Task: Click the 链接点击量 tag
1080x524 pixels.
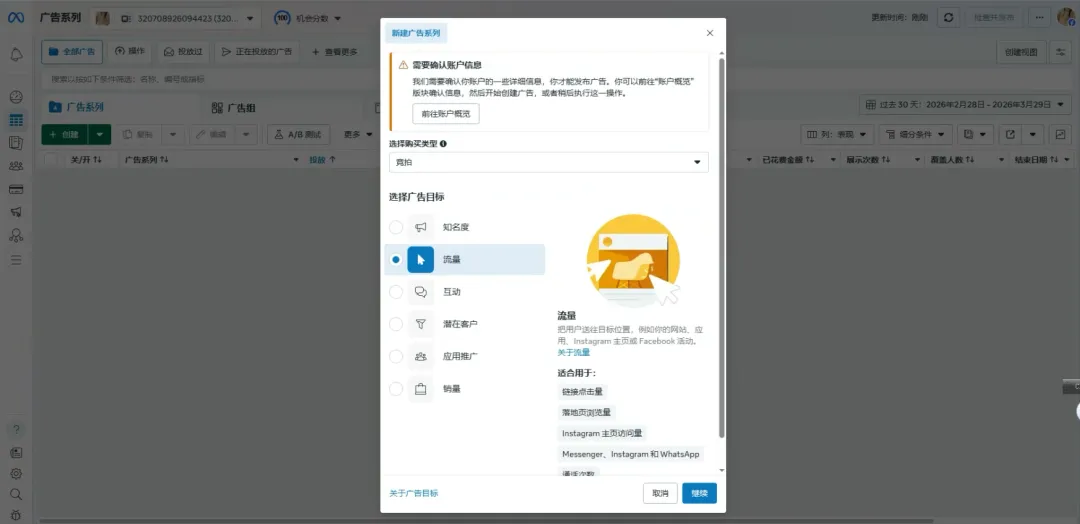Action: pos(582,392)
